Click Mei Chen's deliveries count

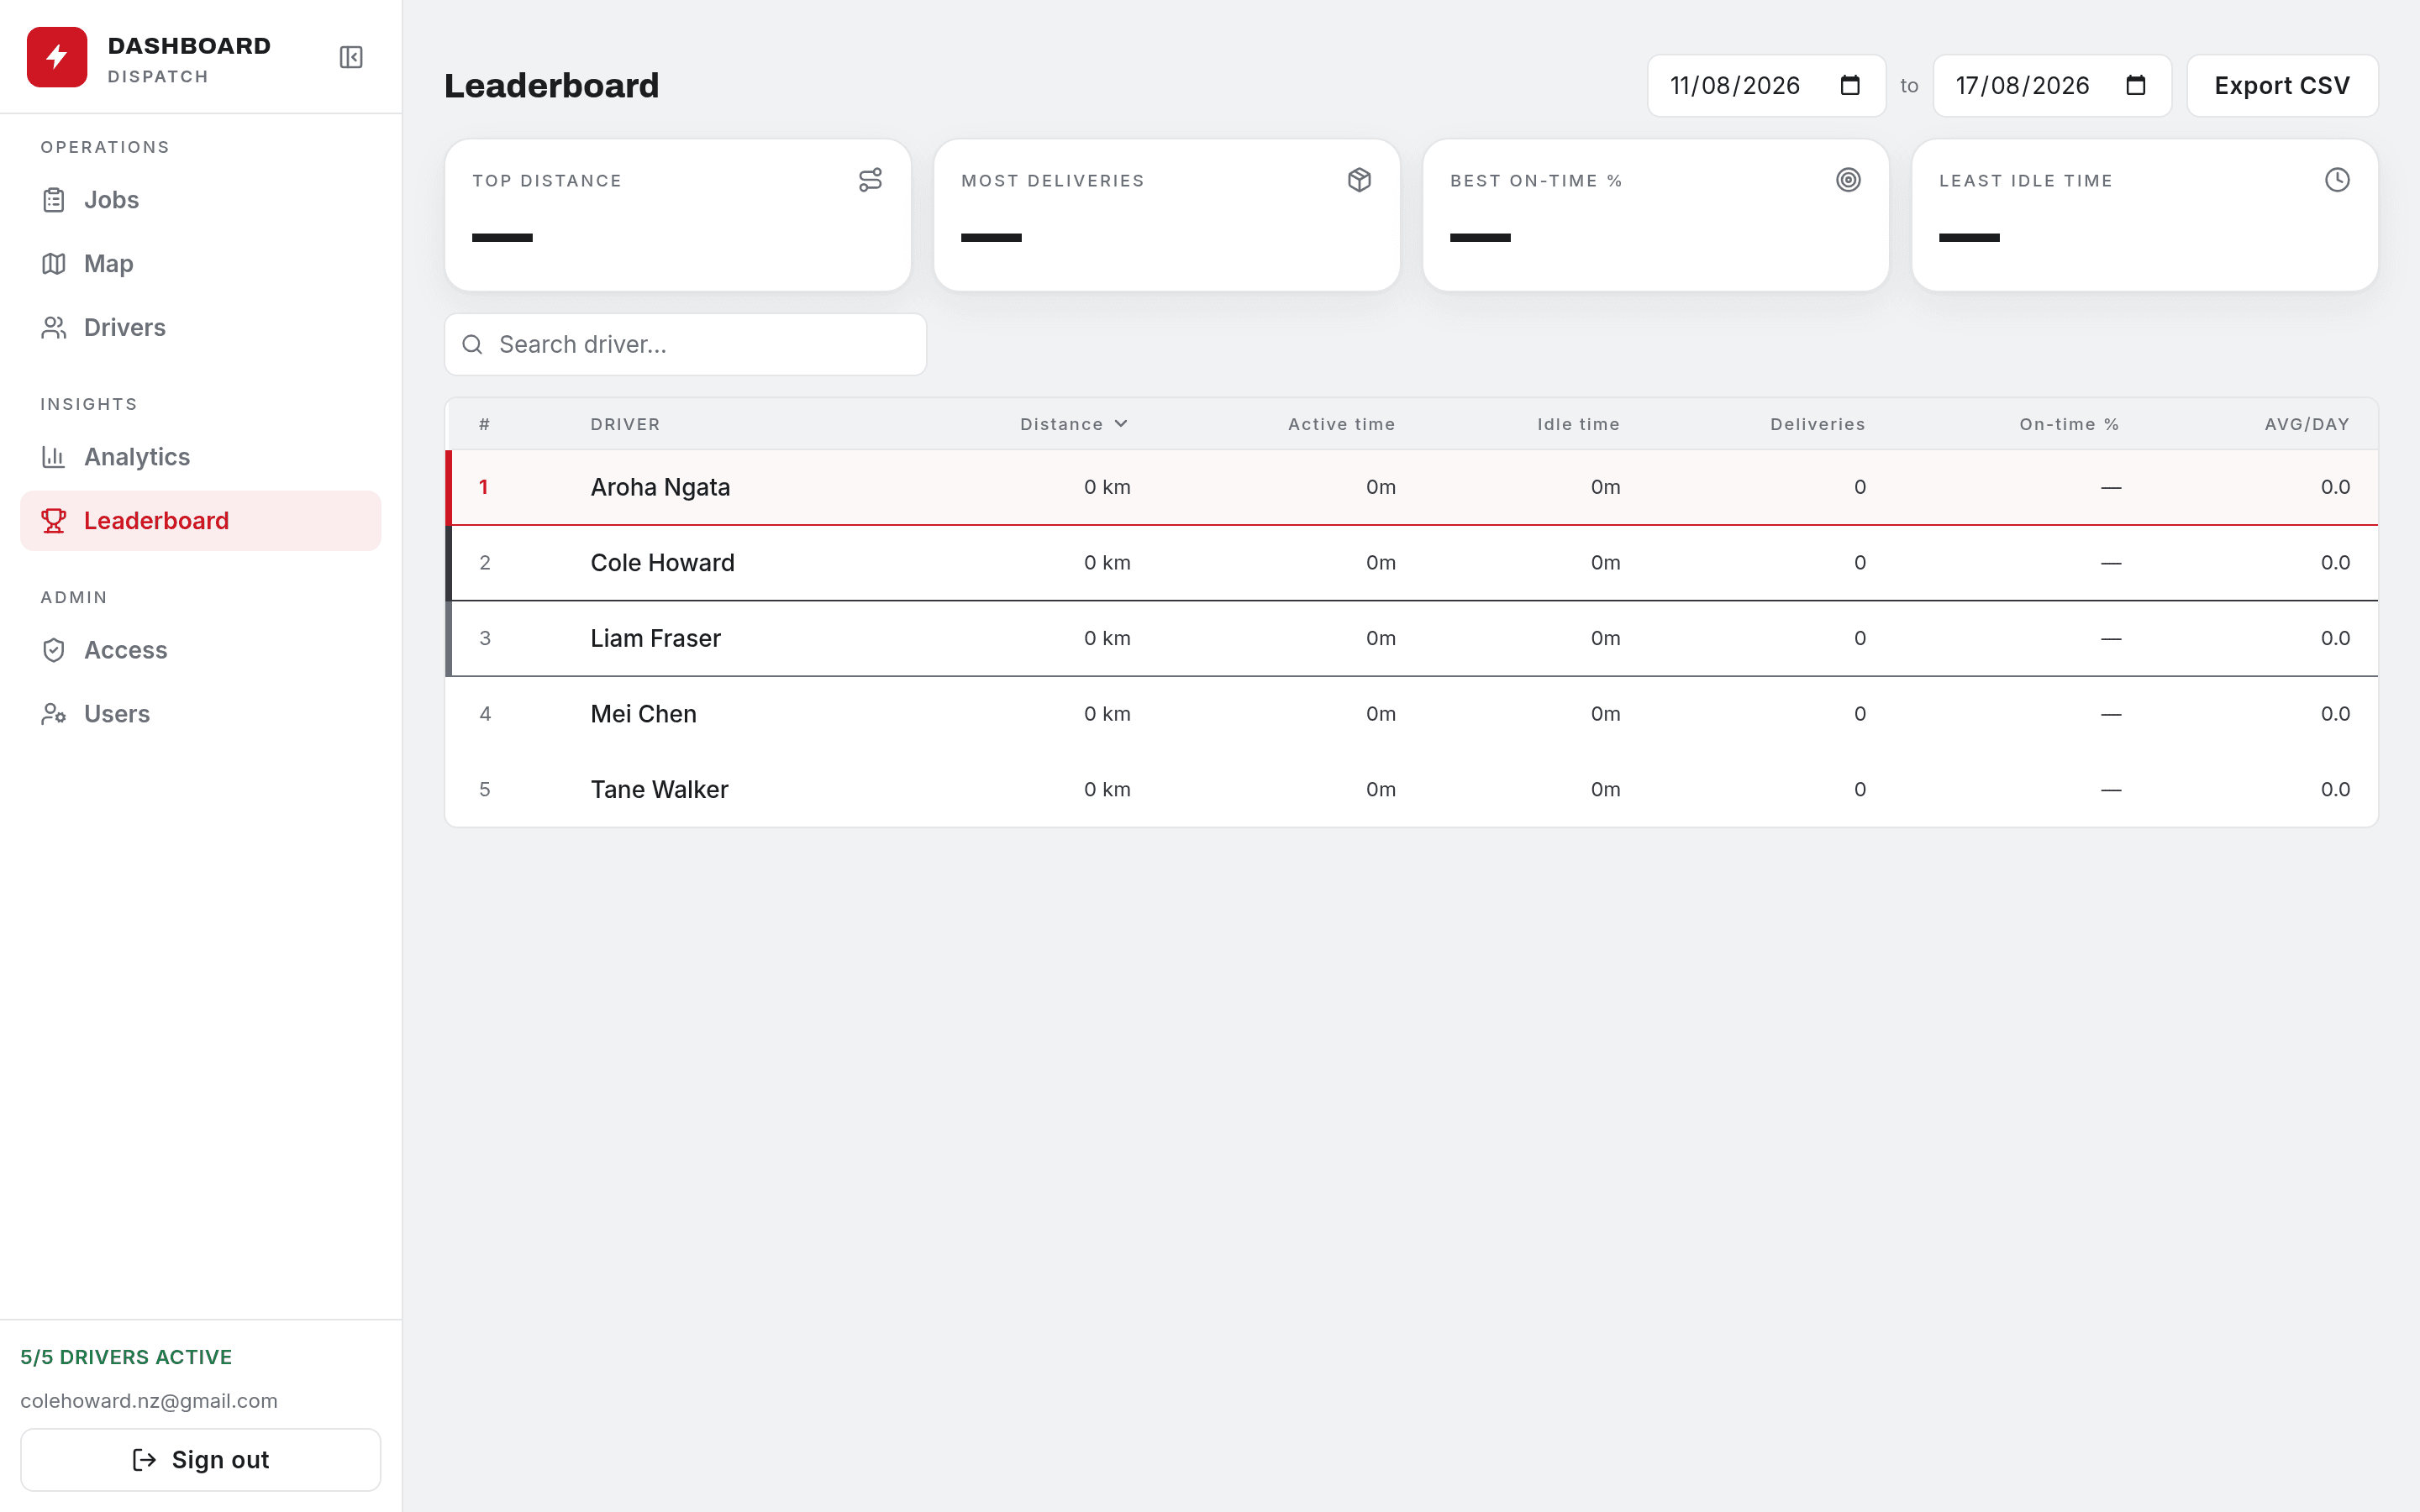click(x=1860, y=714)
